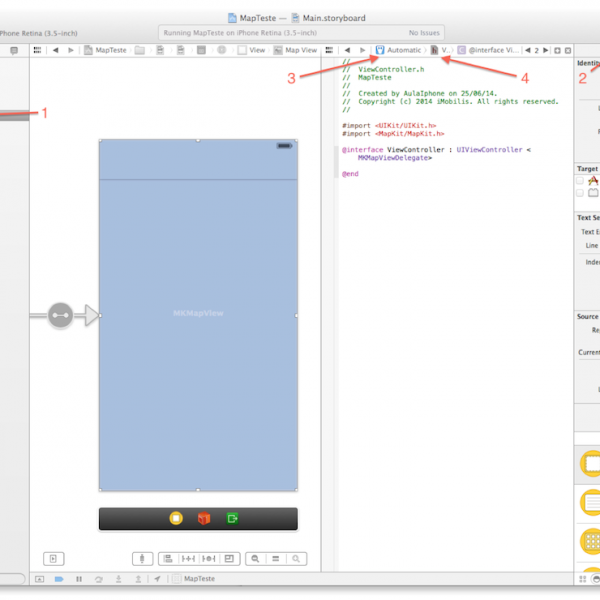The image size is (600, 600).
Task: Select the storyboard entry point arrow
Action: click(x=92, y=315)
